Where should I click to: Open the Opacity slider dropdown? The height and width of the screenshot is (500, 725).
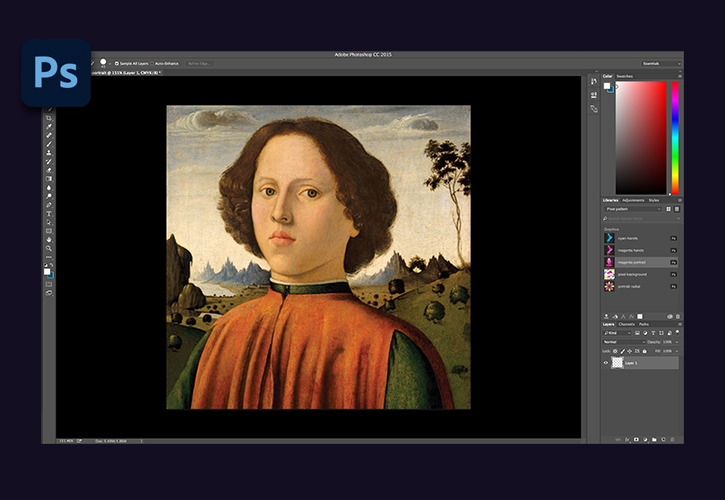point(677,342)
